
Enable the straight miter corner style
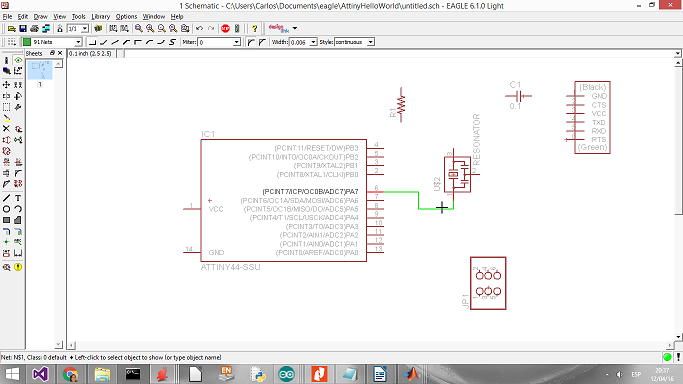(262, 42)
